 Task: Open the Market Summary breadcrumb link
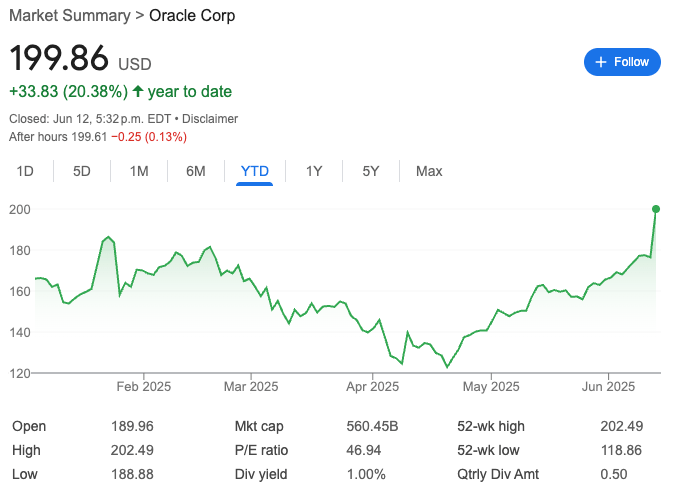tap(70, 16)
